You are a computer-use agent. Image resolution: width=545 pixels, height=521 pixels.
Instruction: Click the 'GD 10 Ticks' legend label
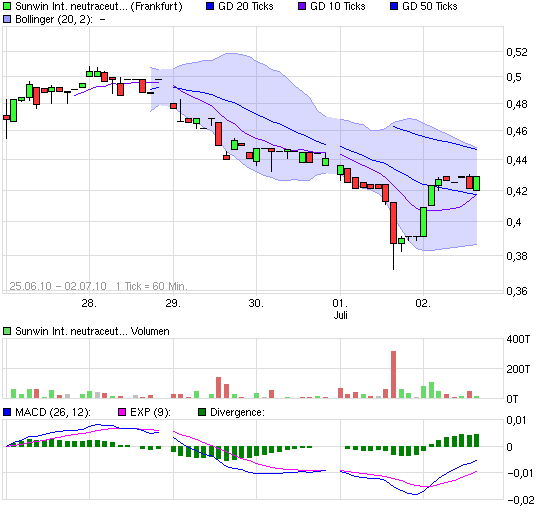click(x=338, y=6)
